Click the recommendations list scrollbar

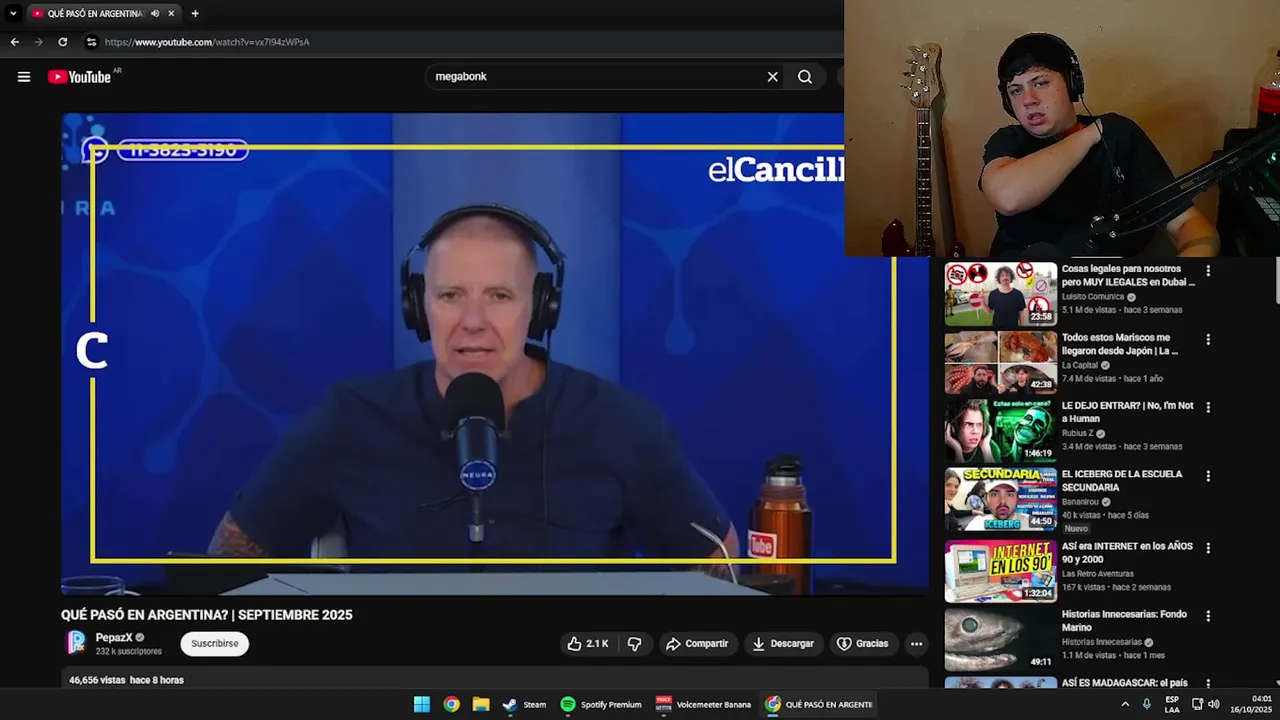coord(1276,280)
